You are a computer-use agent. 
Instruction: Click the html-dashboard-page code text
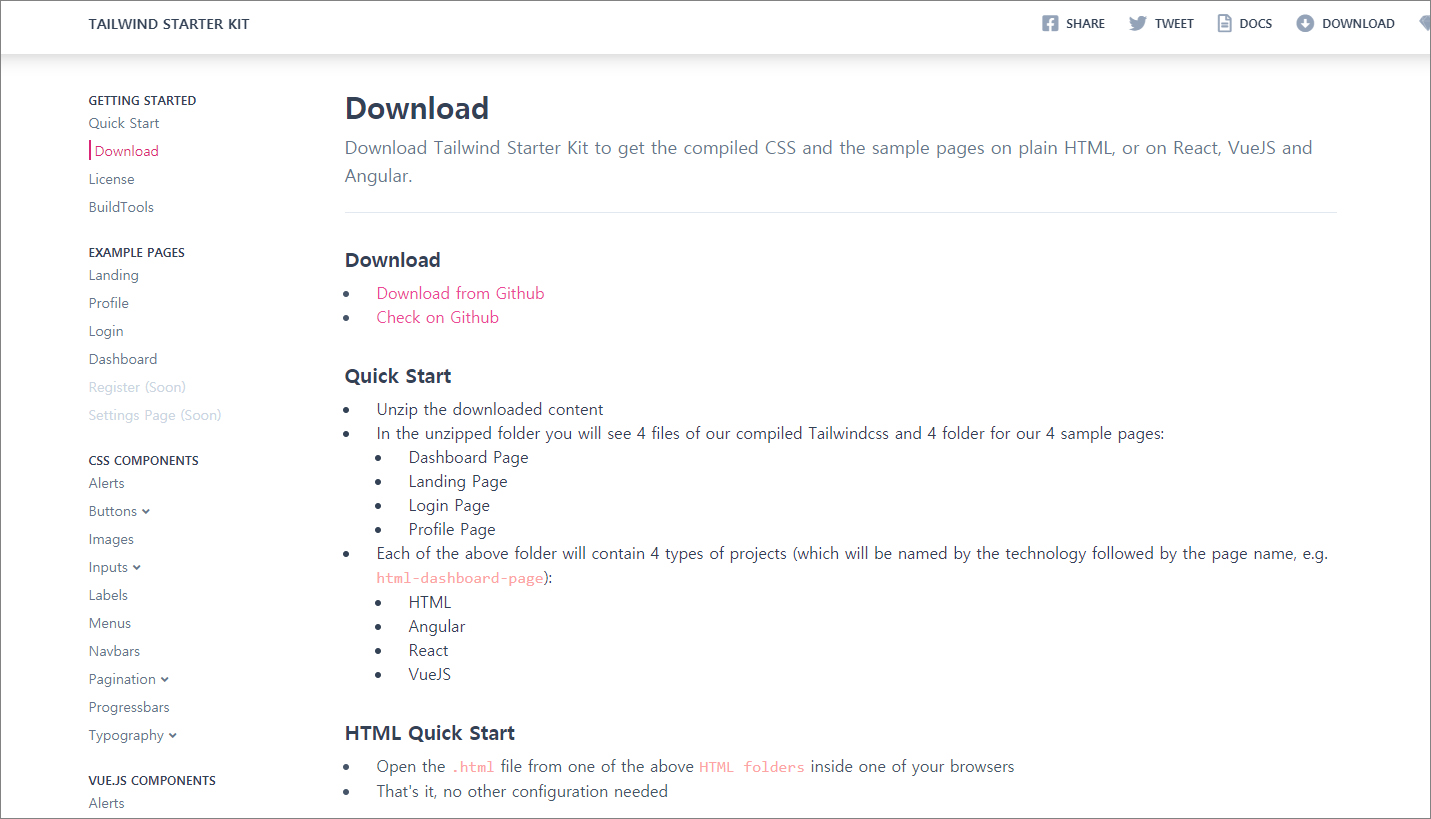460,578
